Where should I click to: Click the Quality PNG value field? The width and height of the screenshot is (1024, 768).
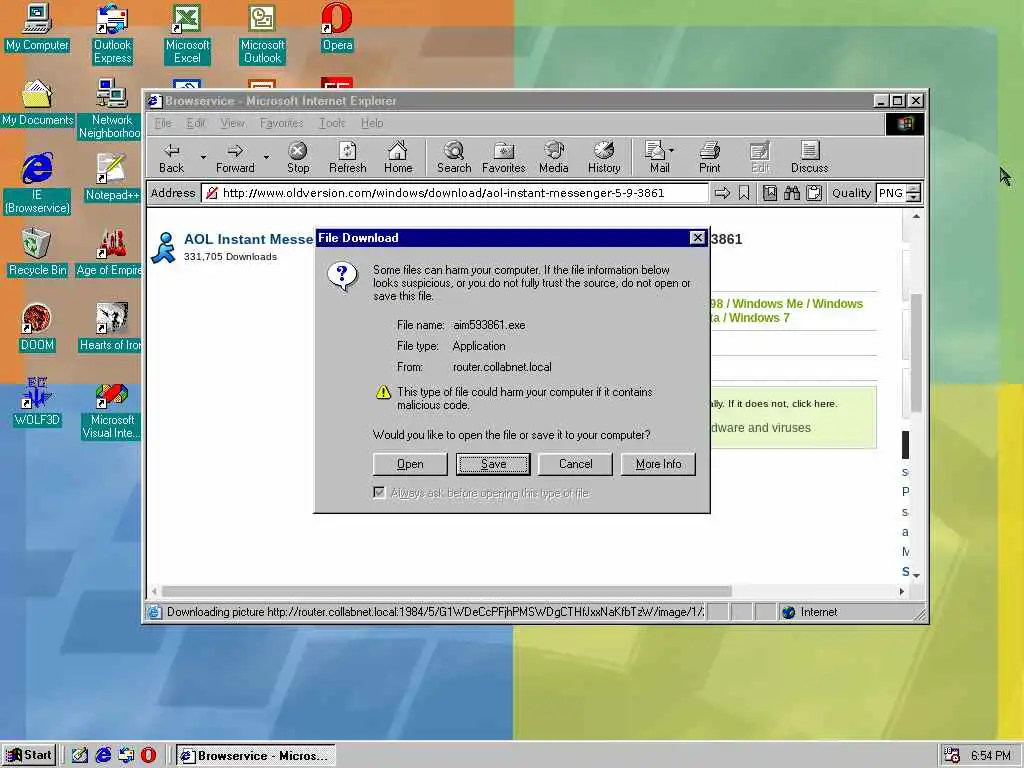click(891, 193)
